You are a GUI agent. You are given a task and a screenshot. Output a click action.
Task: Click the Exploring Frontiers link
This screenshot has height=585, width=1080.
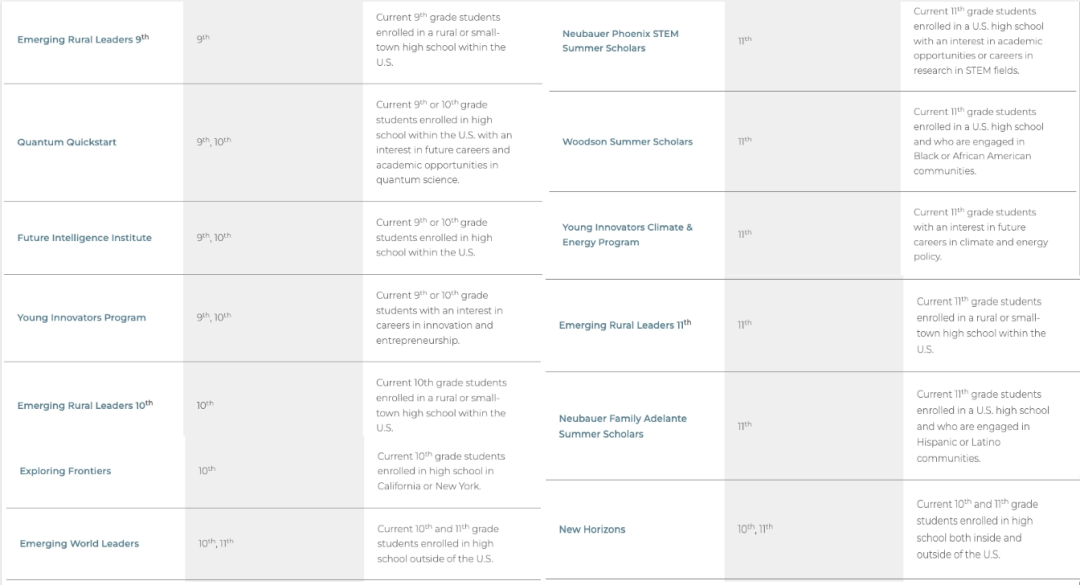(65, 471)
